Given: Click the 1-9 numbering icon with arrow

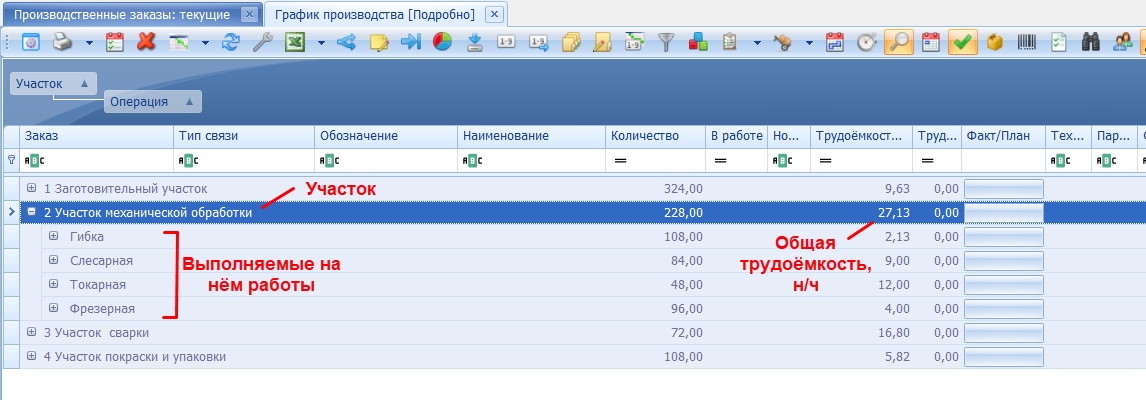Looking at the screenshot, I should (539, 42).
